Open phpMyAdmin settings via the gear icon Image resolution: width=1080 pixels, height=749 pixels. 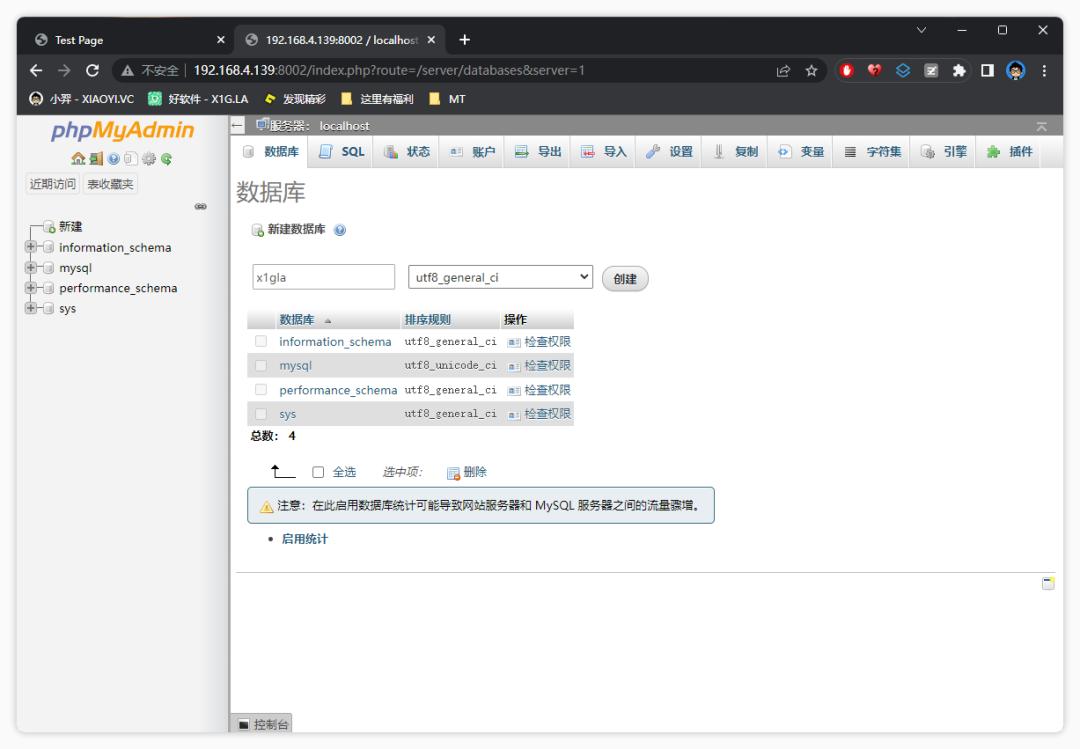click(149, 160)
